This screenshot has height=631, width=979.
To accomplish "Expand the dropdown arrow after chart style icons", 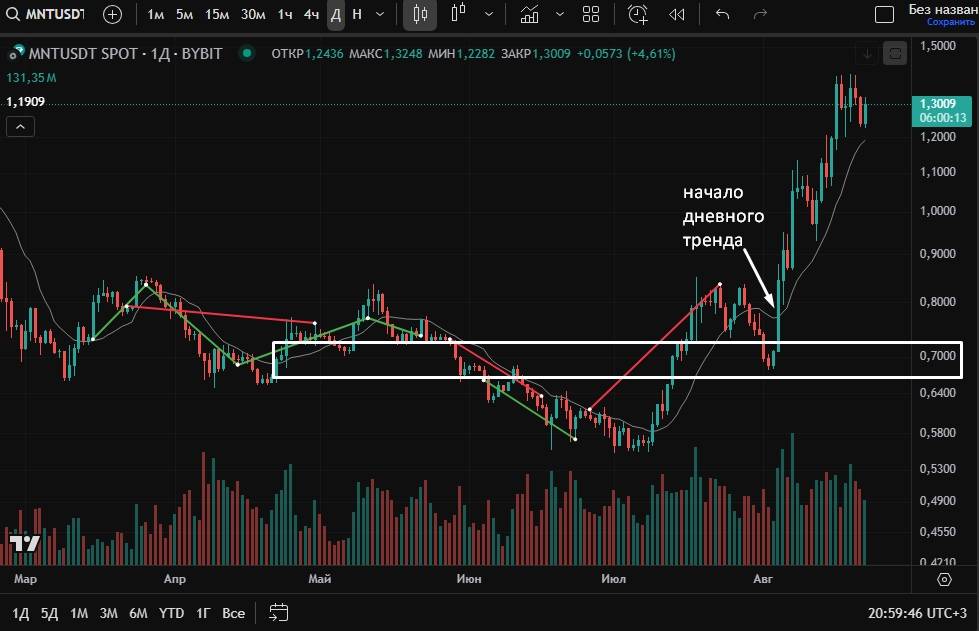I will point(488,15).
